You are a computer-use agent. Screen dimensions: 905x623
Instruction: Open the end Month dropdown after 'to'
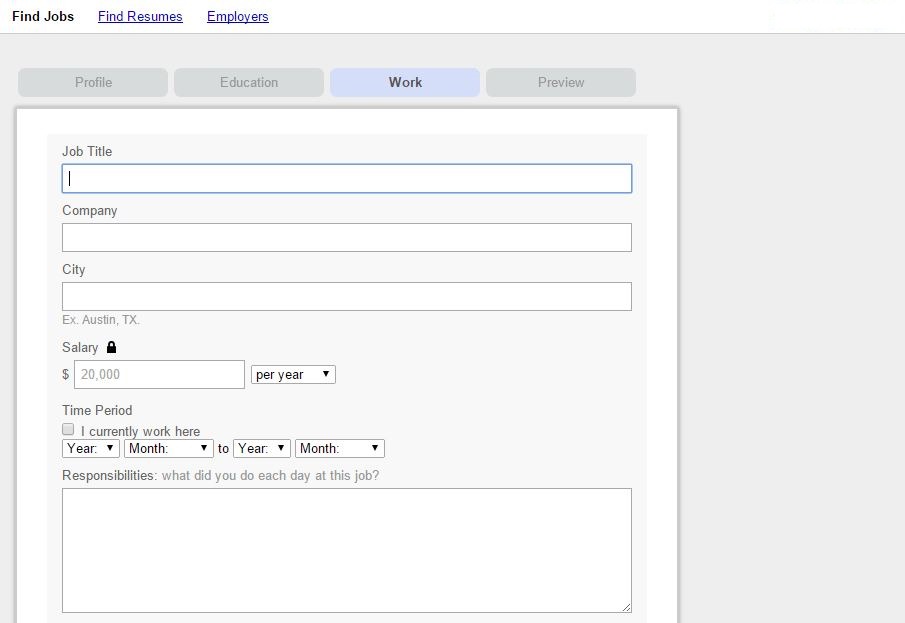[x=340, y=448]
